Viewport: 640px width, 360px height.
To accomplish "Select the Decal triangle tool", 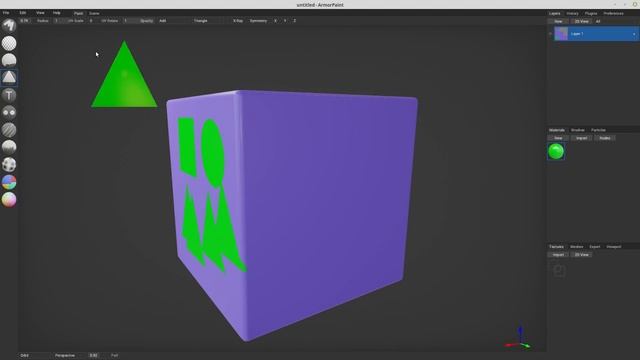I will 9,78.
